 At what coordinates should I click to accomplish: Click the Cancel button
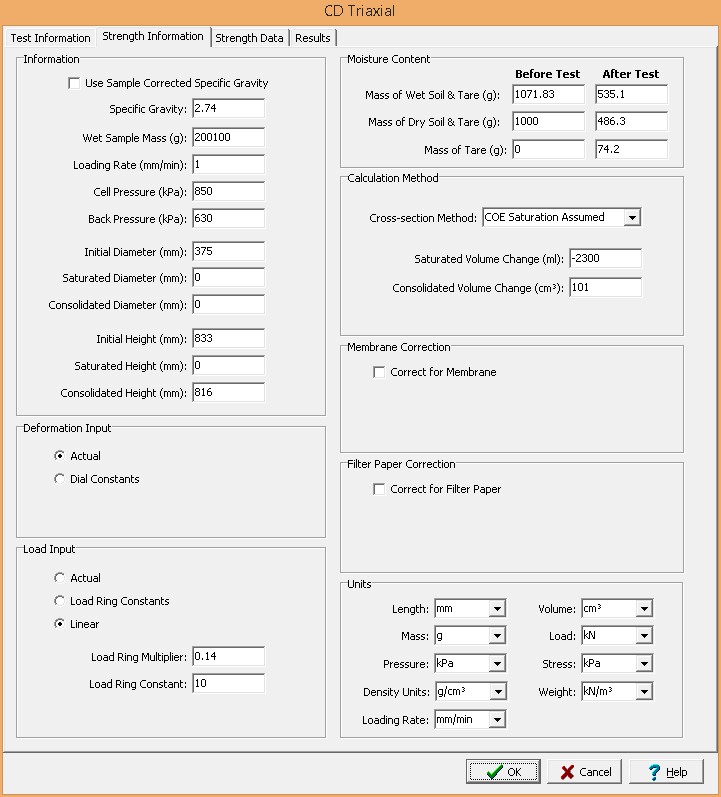point(585,772)
